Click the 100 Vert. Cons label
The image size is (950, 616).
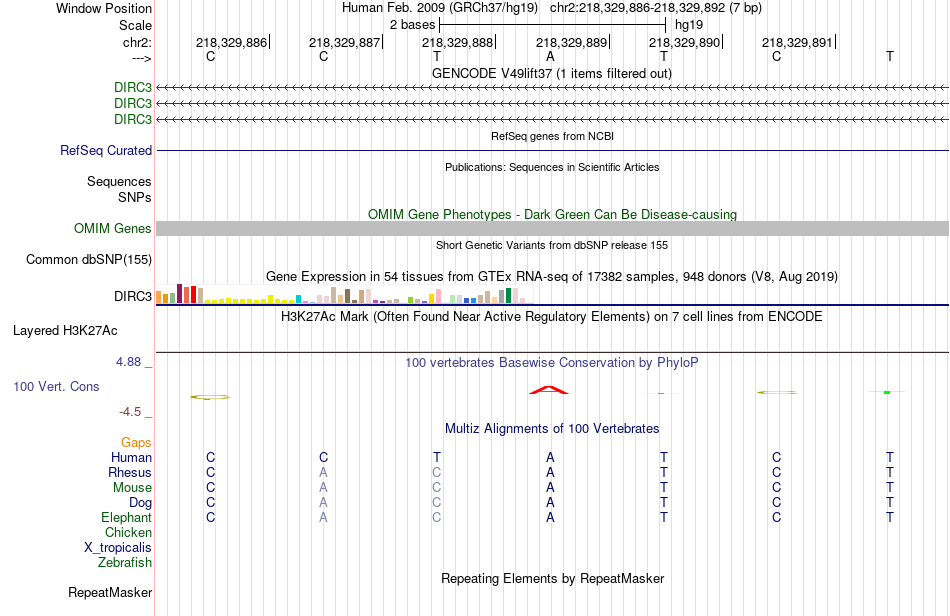click(56, 386)
